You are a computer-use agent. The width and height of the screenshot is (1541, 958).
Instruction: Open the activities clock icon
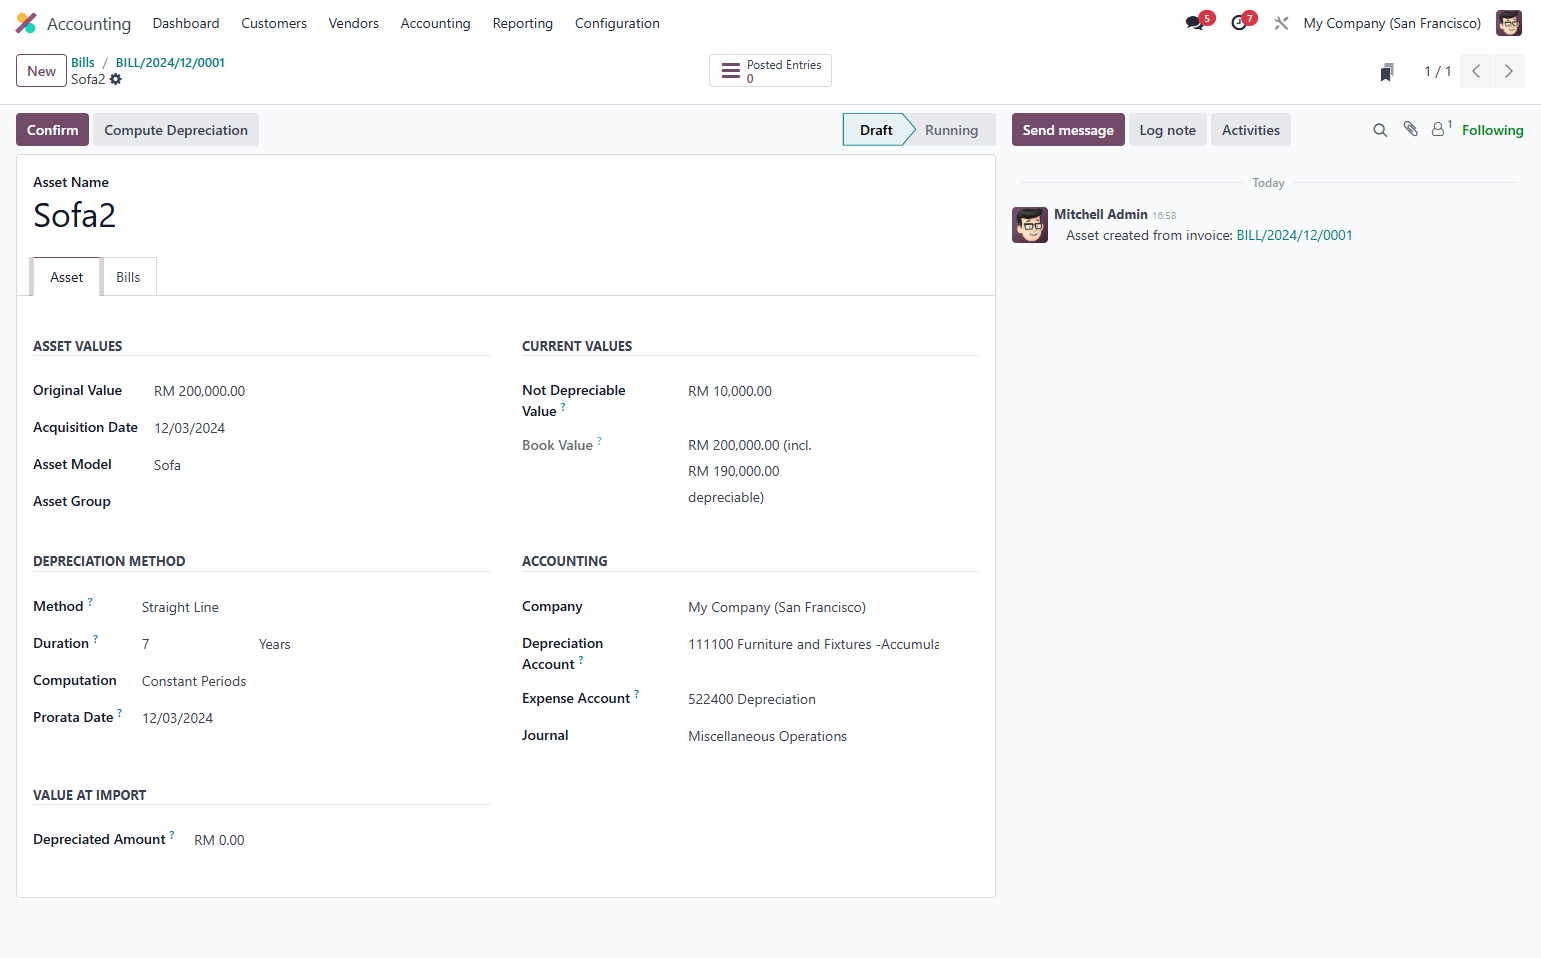[x=1239, y=23]
